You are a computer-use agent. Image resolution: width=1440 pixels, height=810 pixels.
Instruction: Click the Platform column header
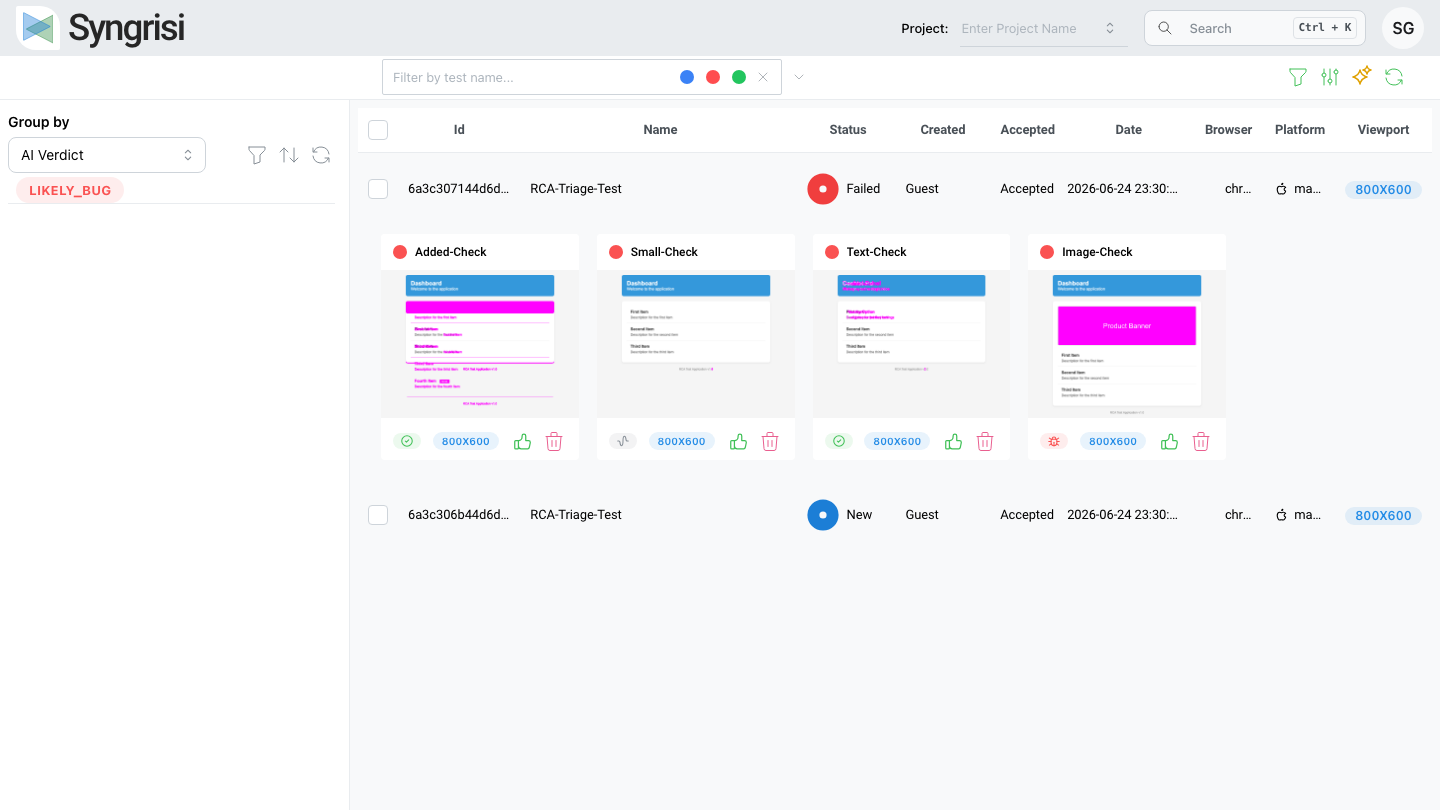click(1300, 130)
